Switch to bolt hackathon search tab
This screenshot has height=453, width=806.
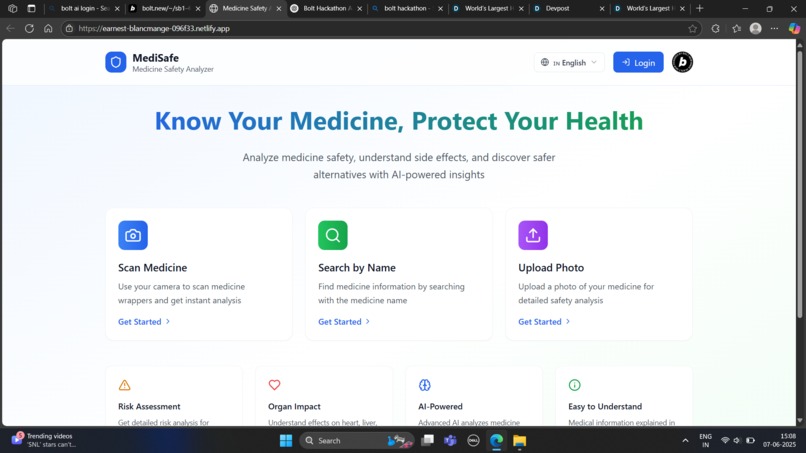point(407,8)
